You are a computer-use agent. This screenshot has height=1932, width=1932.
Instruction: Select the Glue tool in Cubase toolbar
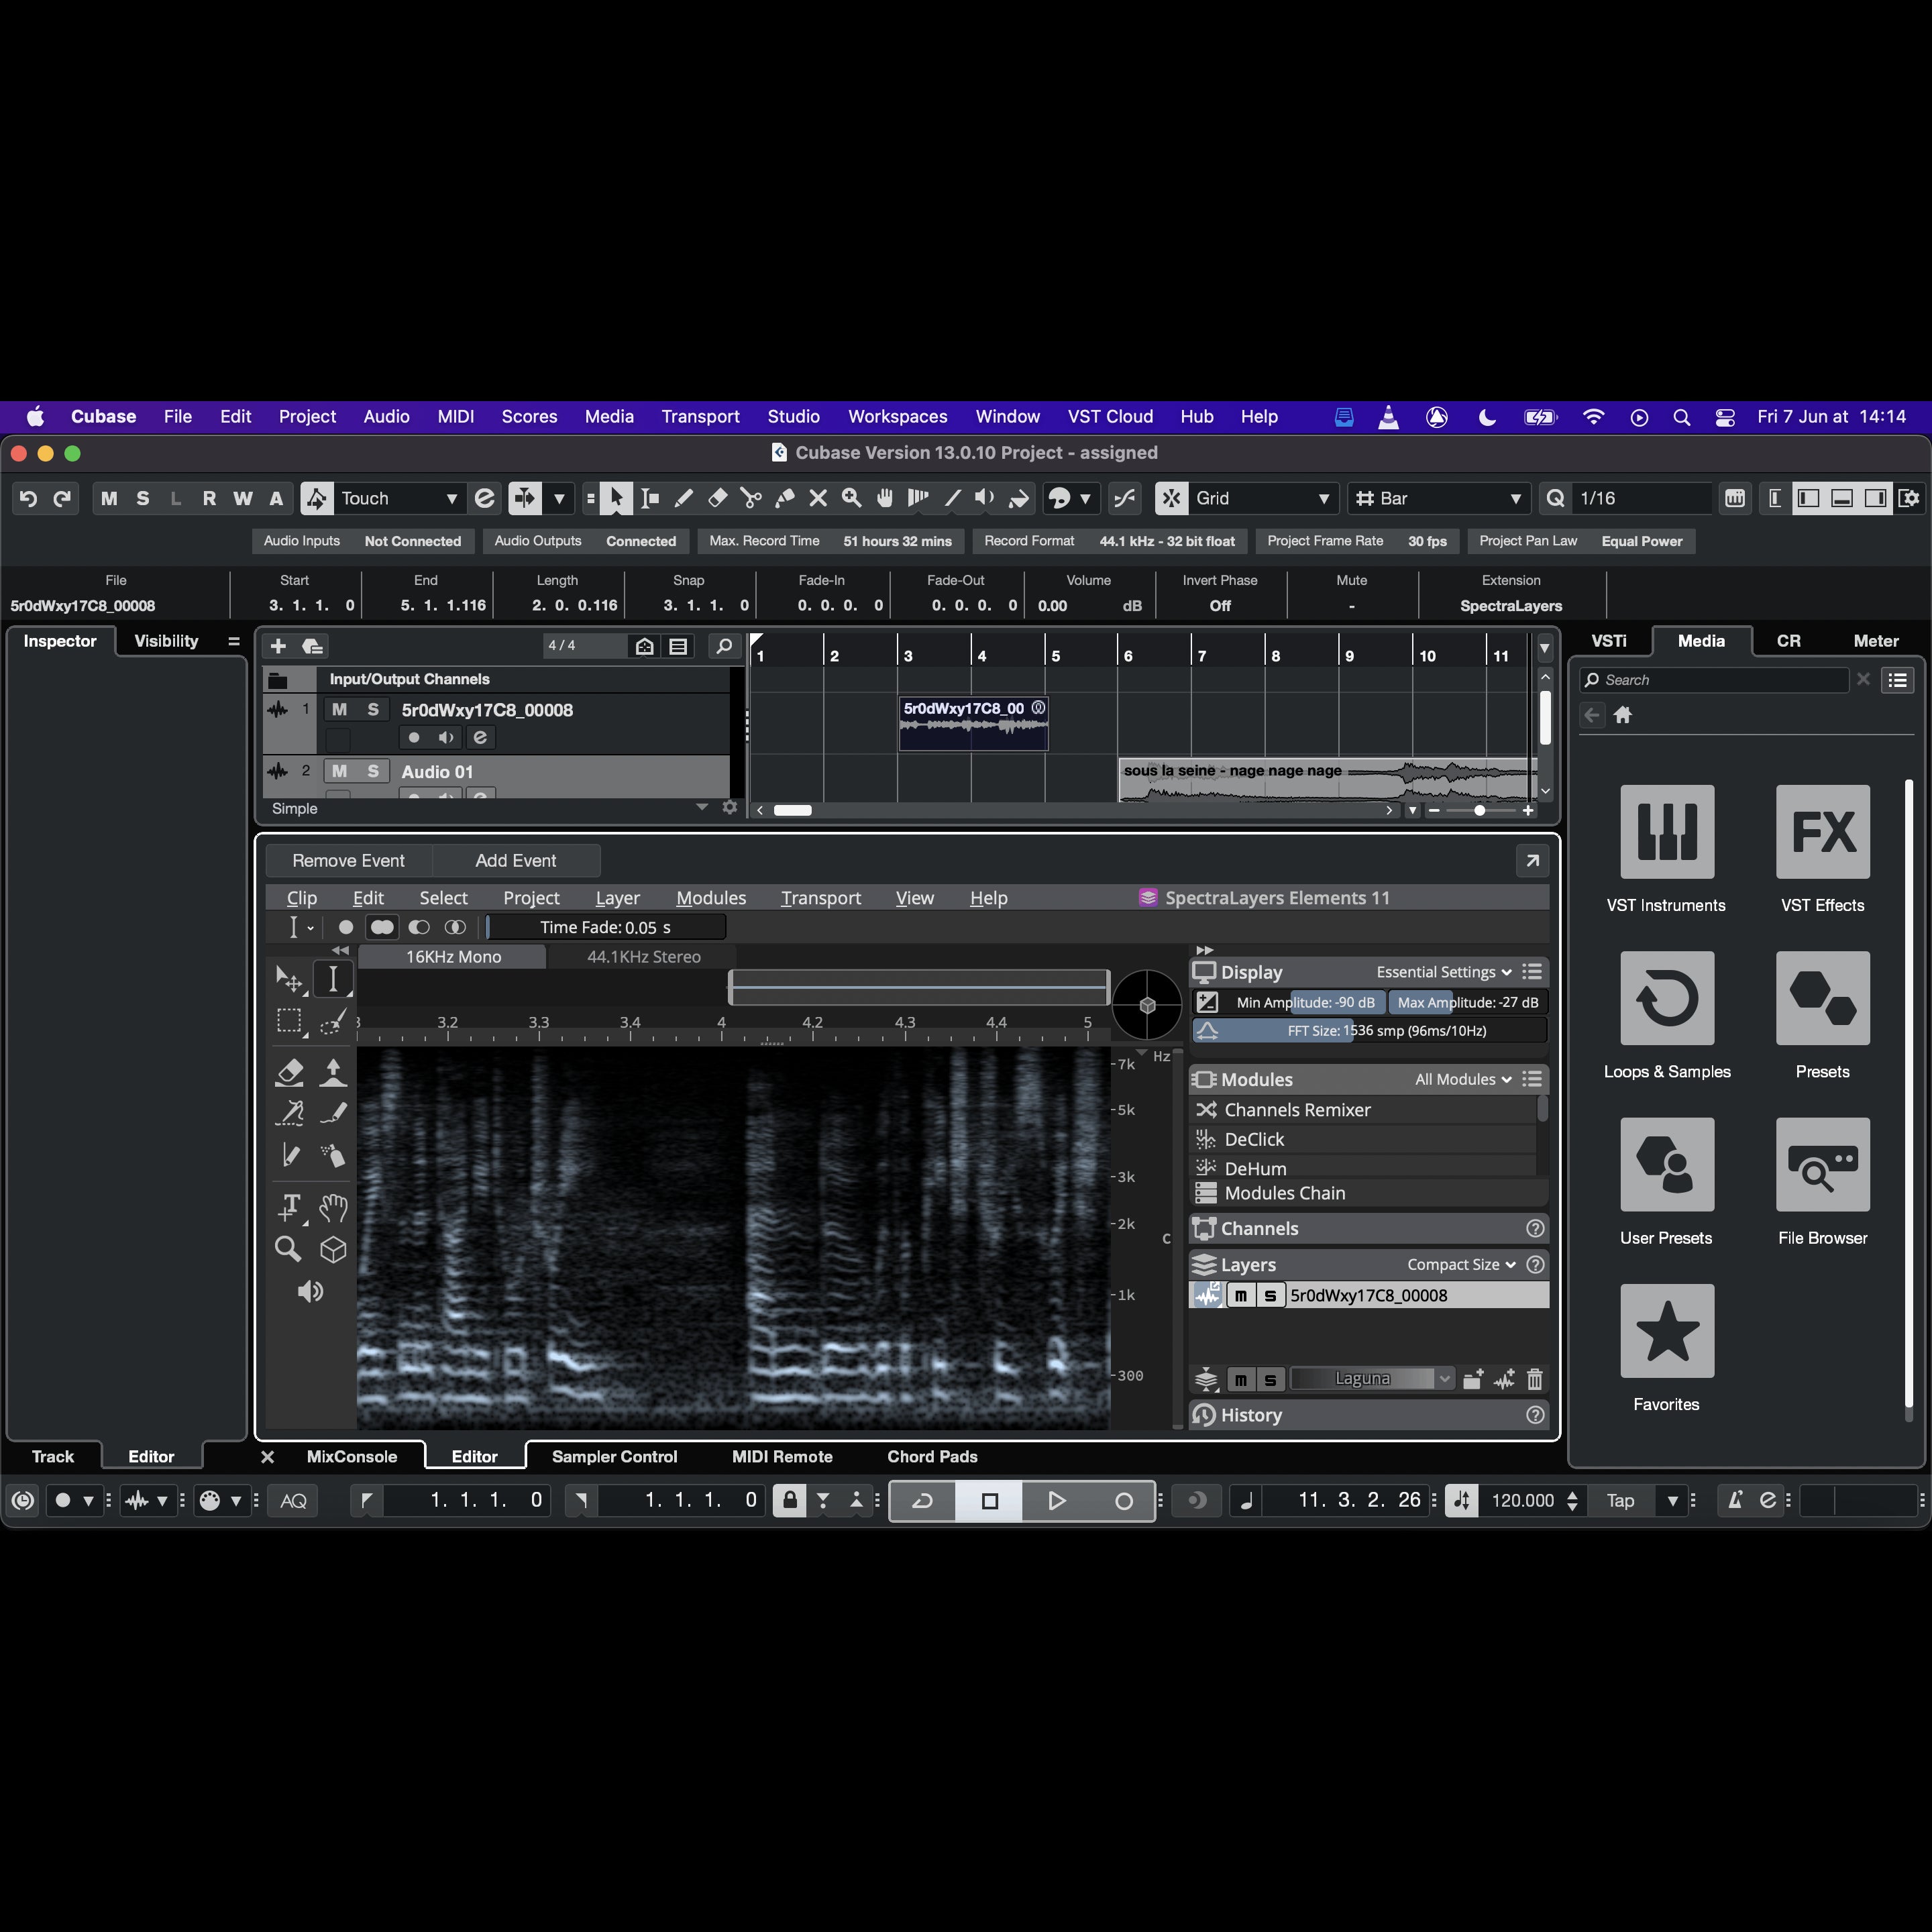pos(785,498)
